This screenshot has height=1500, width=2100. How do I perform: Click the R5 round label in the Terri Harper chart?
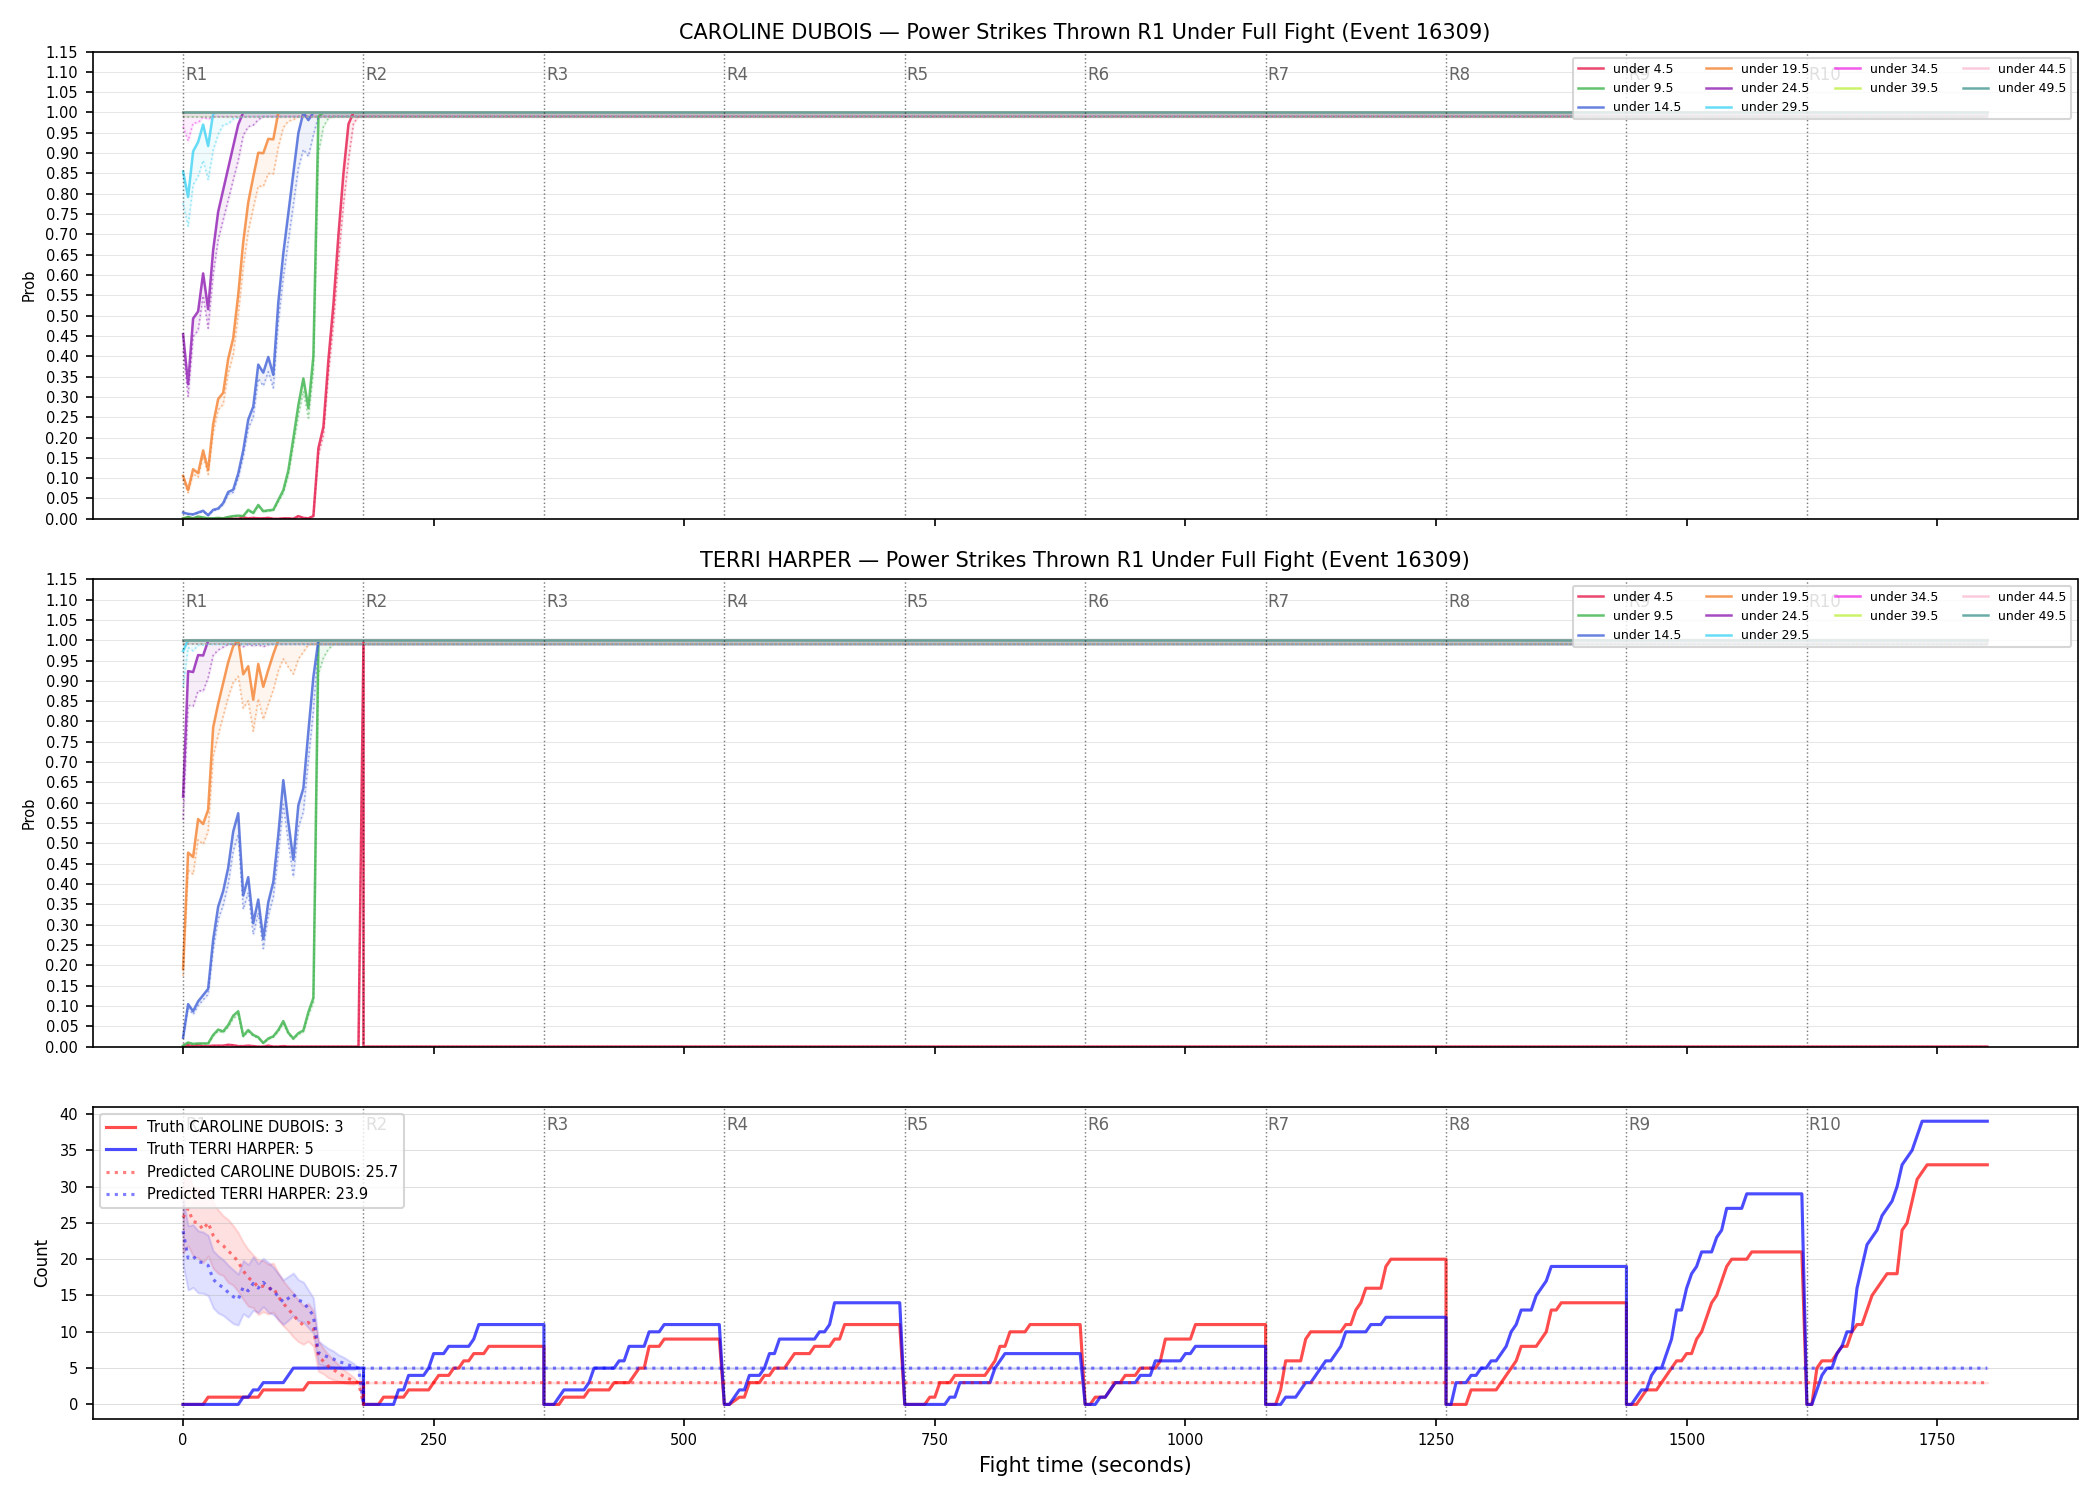[x=917, y=601]
